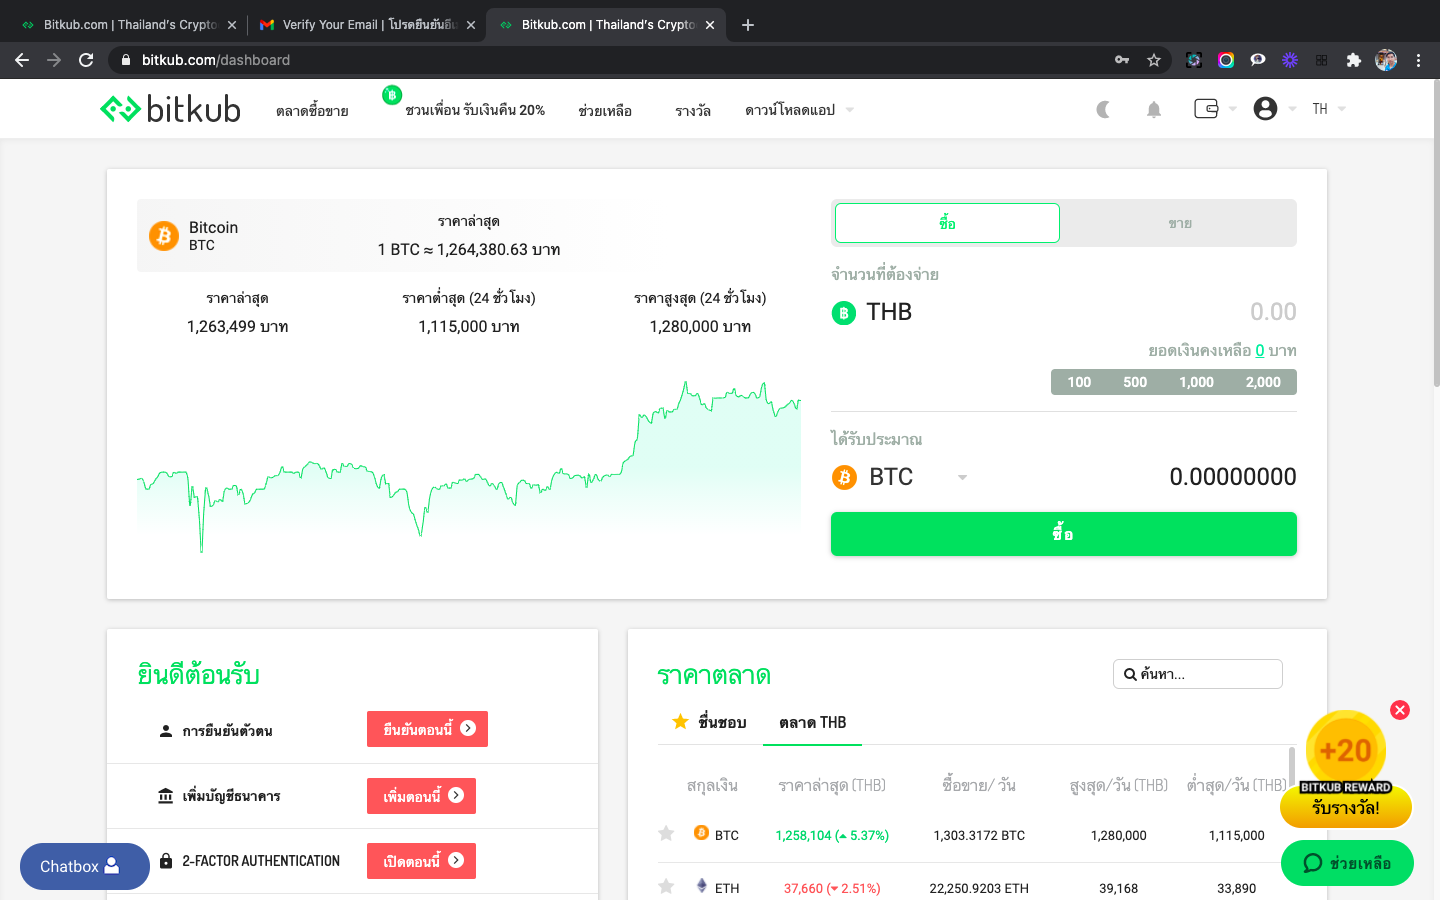Bookmark page with star icon
1440x900 pixels.
point(1154,60)
